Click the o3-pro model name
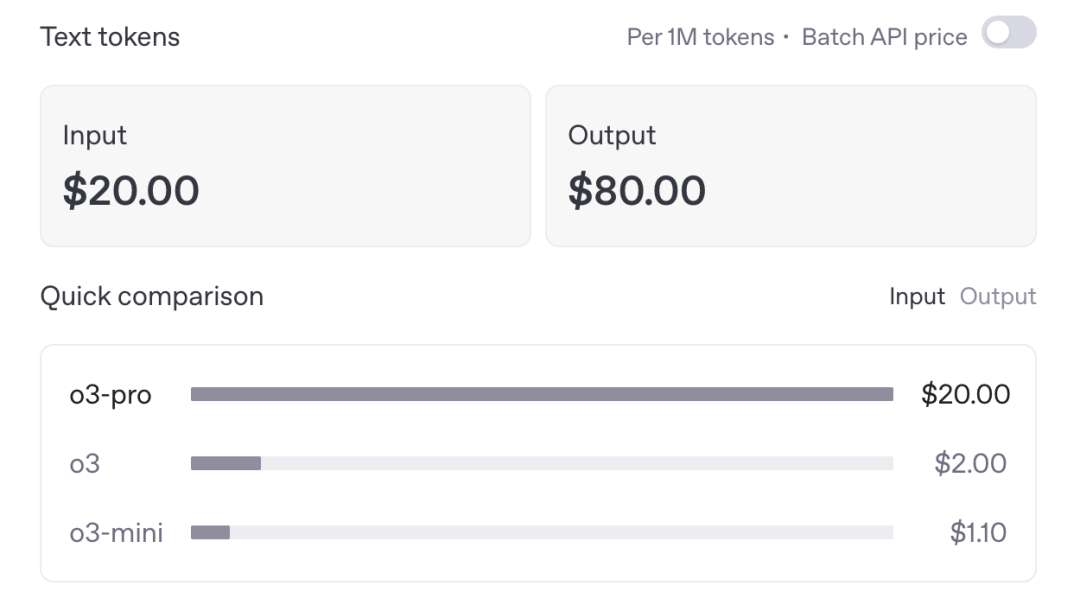1080x605 pixels. coord(110,395)
